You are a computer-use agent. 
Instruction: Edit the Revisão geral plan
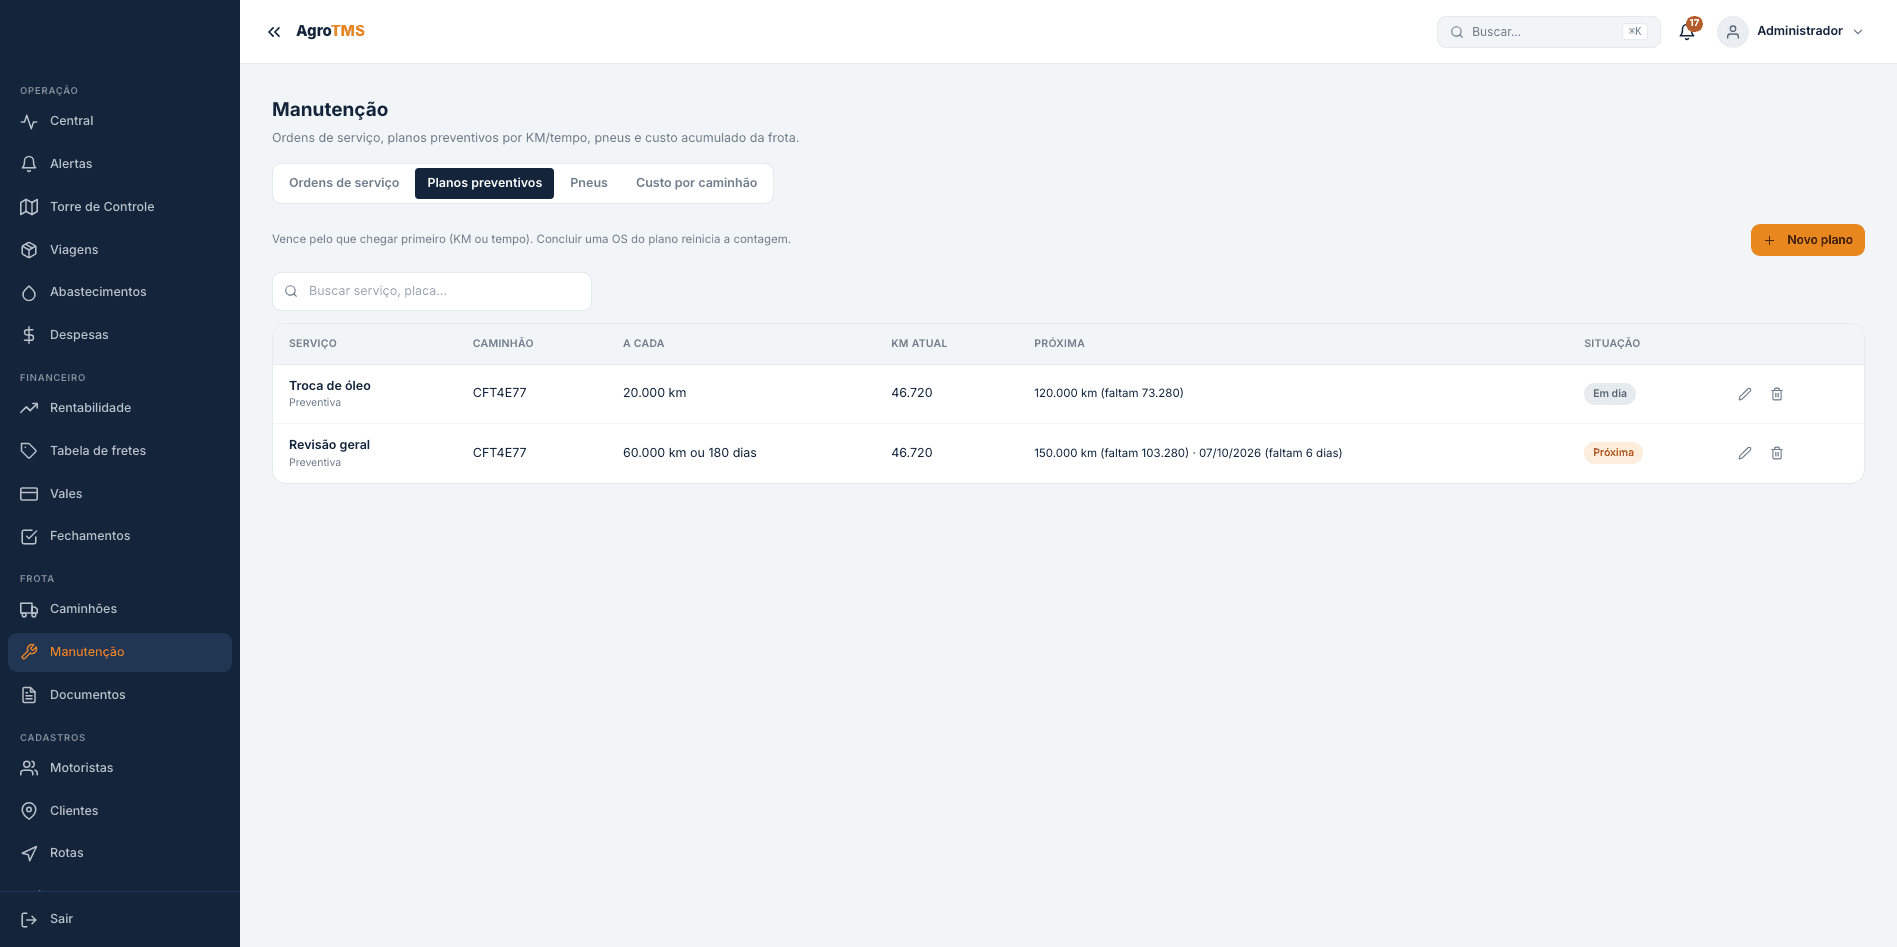tap(1745, 453)
